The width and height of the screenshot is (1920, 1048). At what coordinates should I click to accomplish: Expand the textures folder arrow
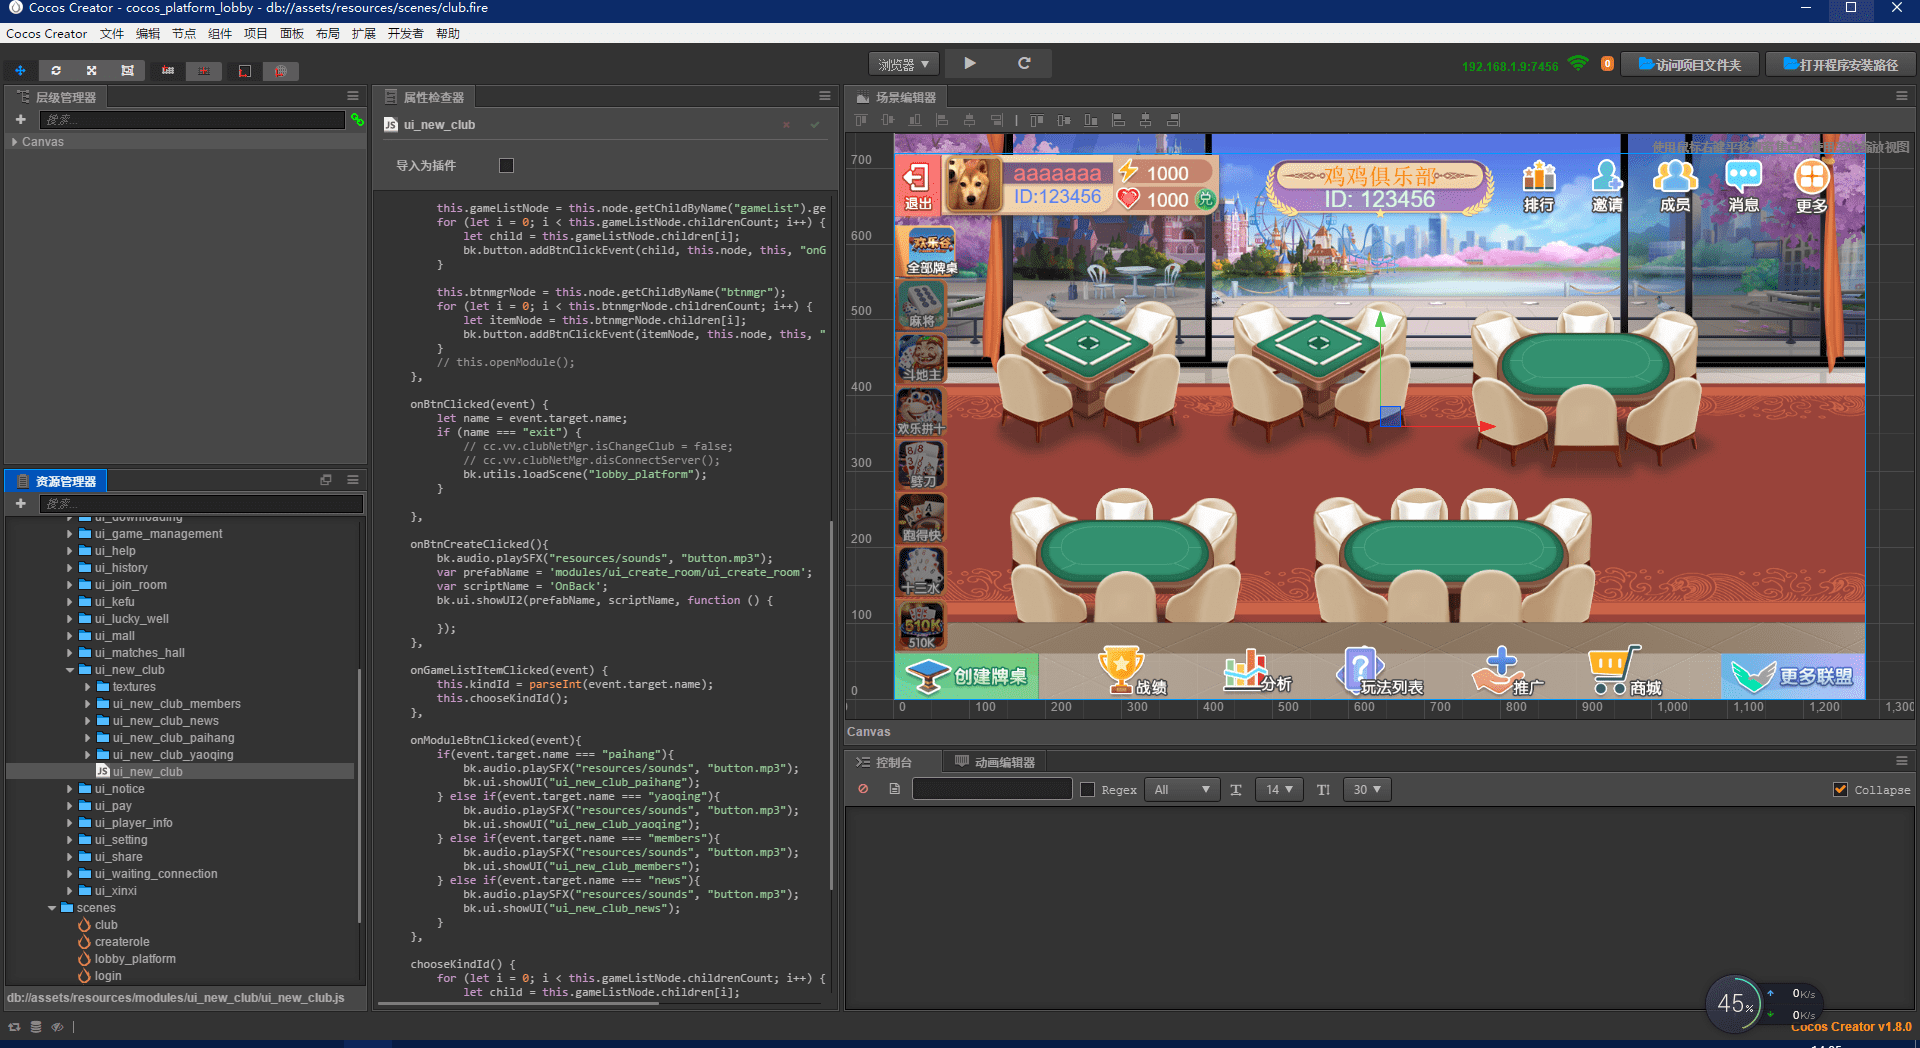click(88, 687)
